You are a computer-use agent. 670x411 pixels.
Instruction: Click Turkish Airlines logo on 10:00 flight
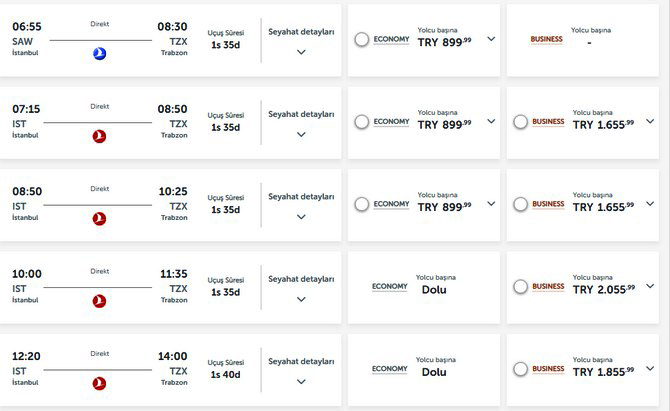(x=99, y=301)
